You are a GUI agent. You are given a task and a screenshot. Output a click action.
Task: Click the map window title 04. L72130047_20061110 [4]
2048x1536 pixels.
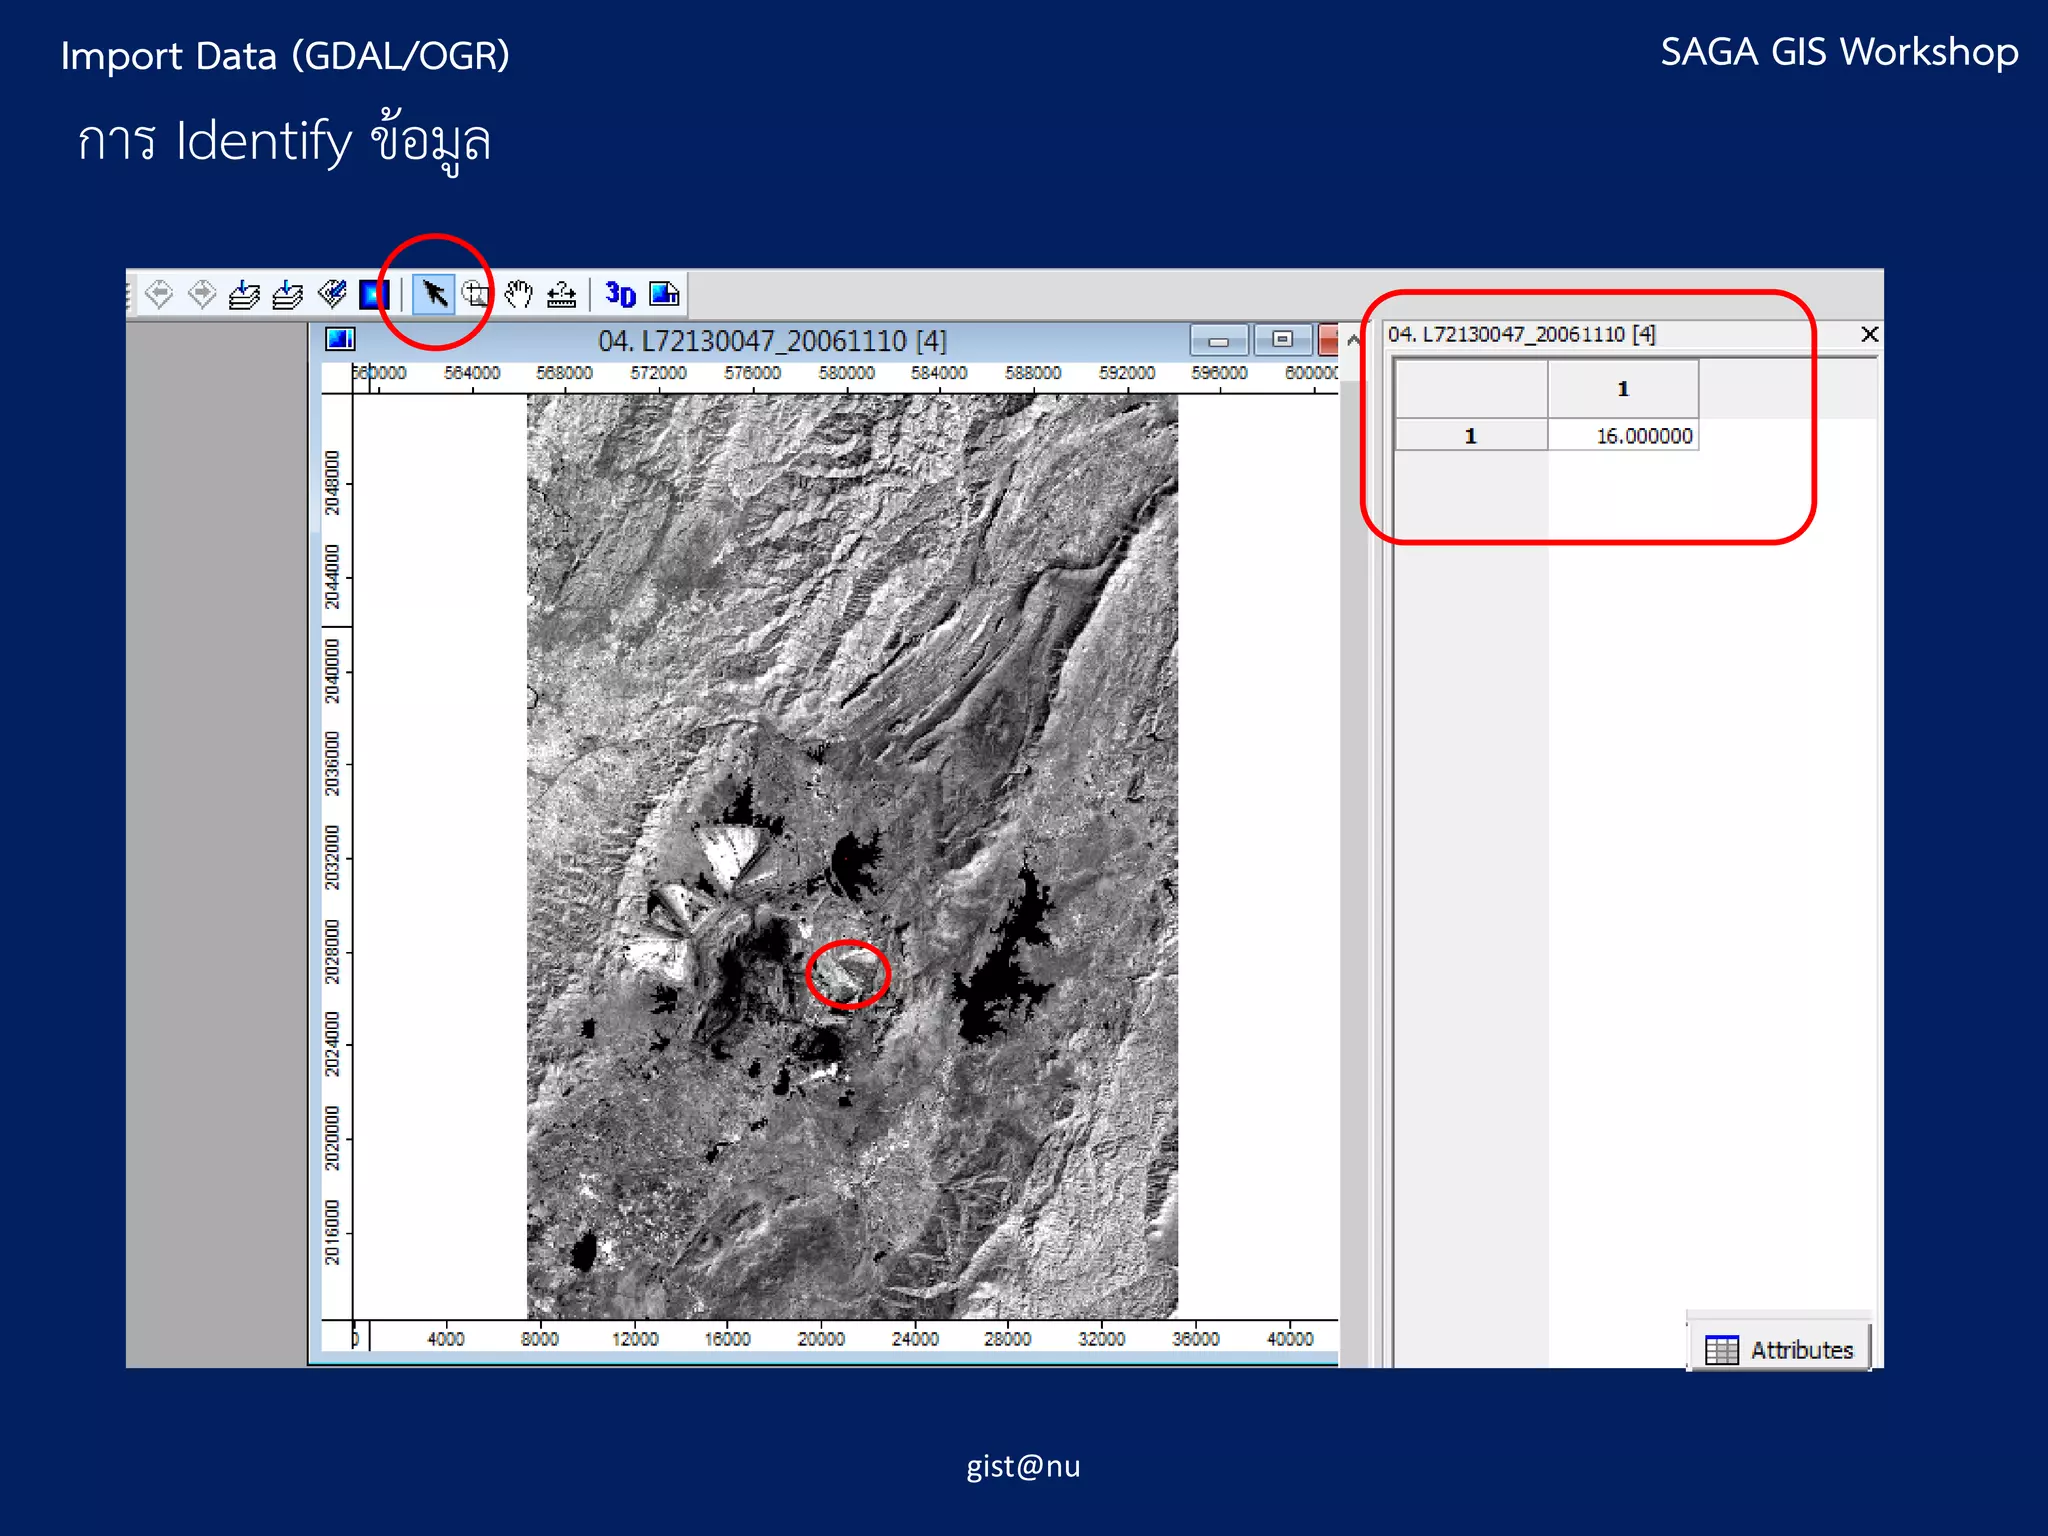(772, 341)
